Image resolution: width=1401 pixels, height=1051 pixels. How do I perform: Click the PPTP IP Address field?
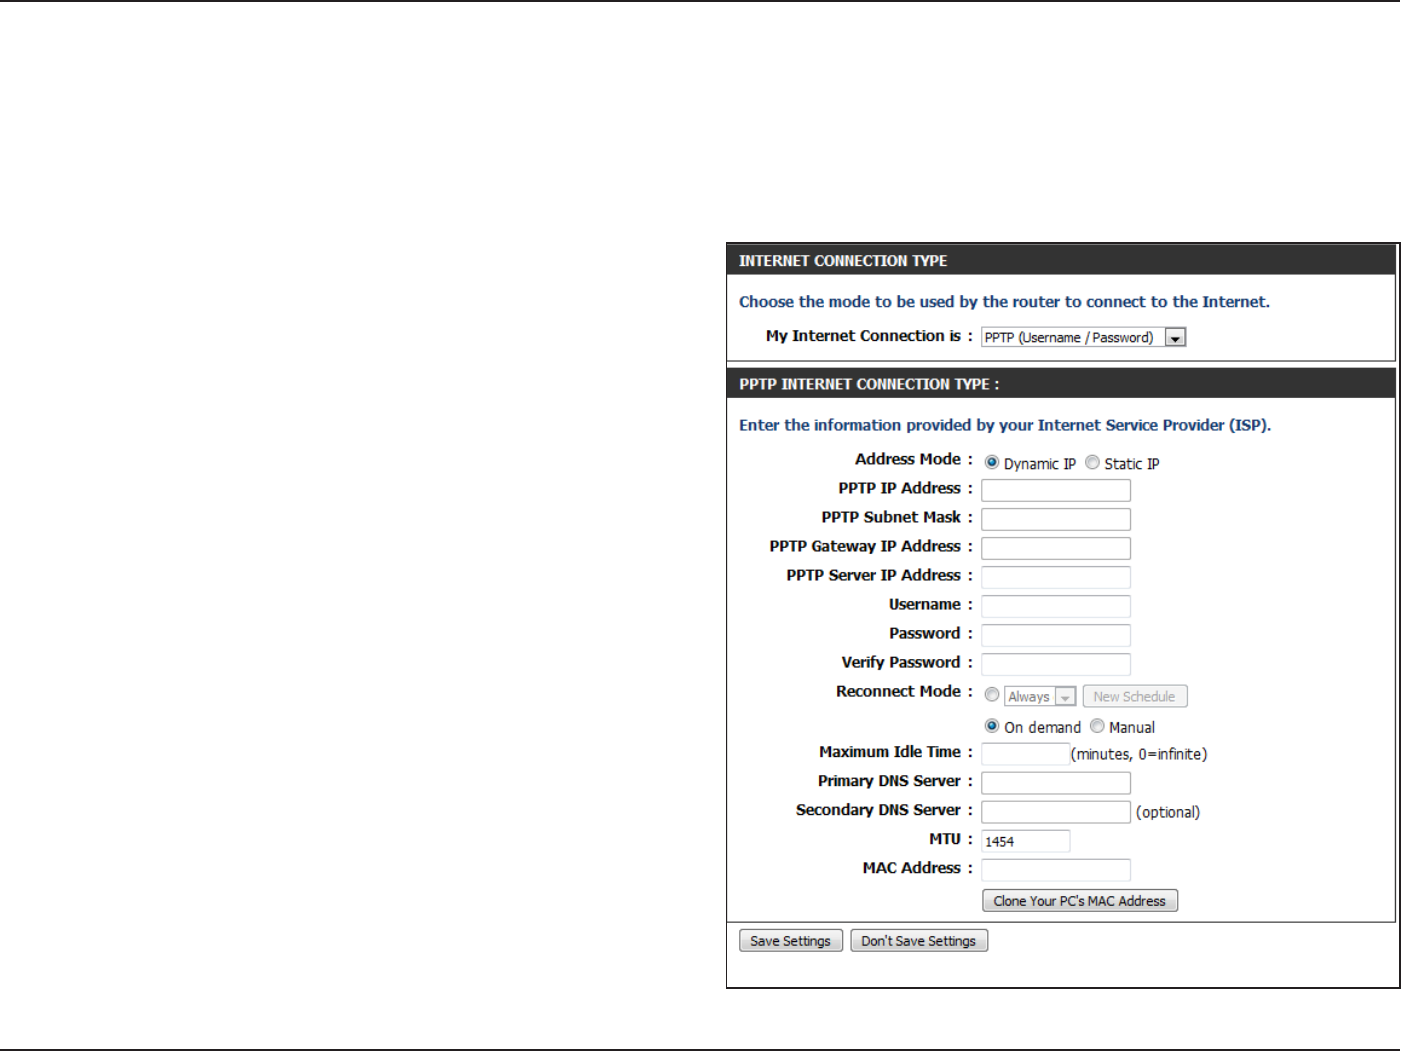(1056, 490)
